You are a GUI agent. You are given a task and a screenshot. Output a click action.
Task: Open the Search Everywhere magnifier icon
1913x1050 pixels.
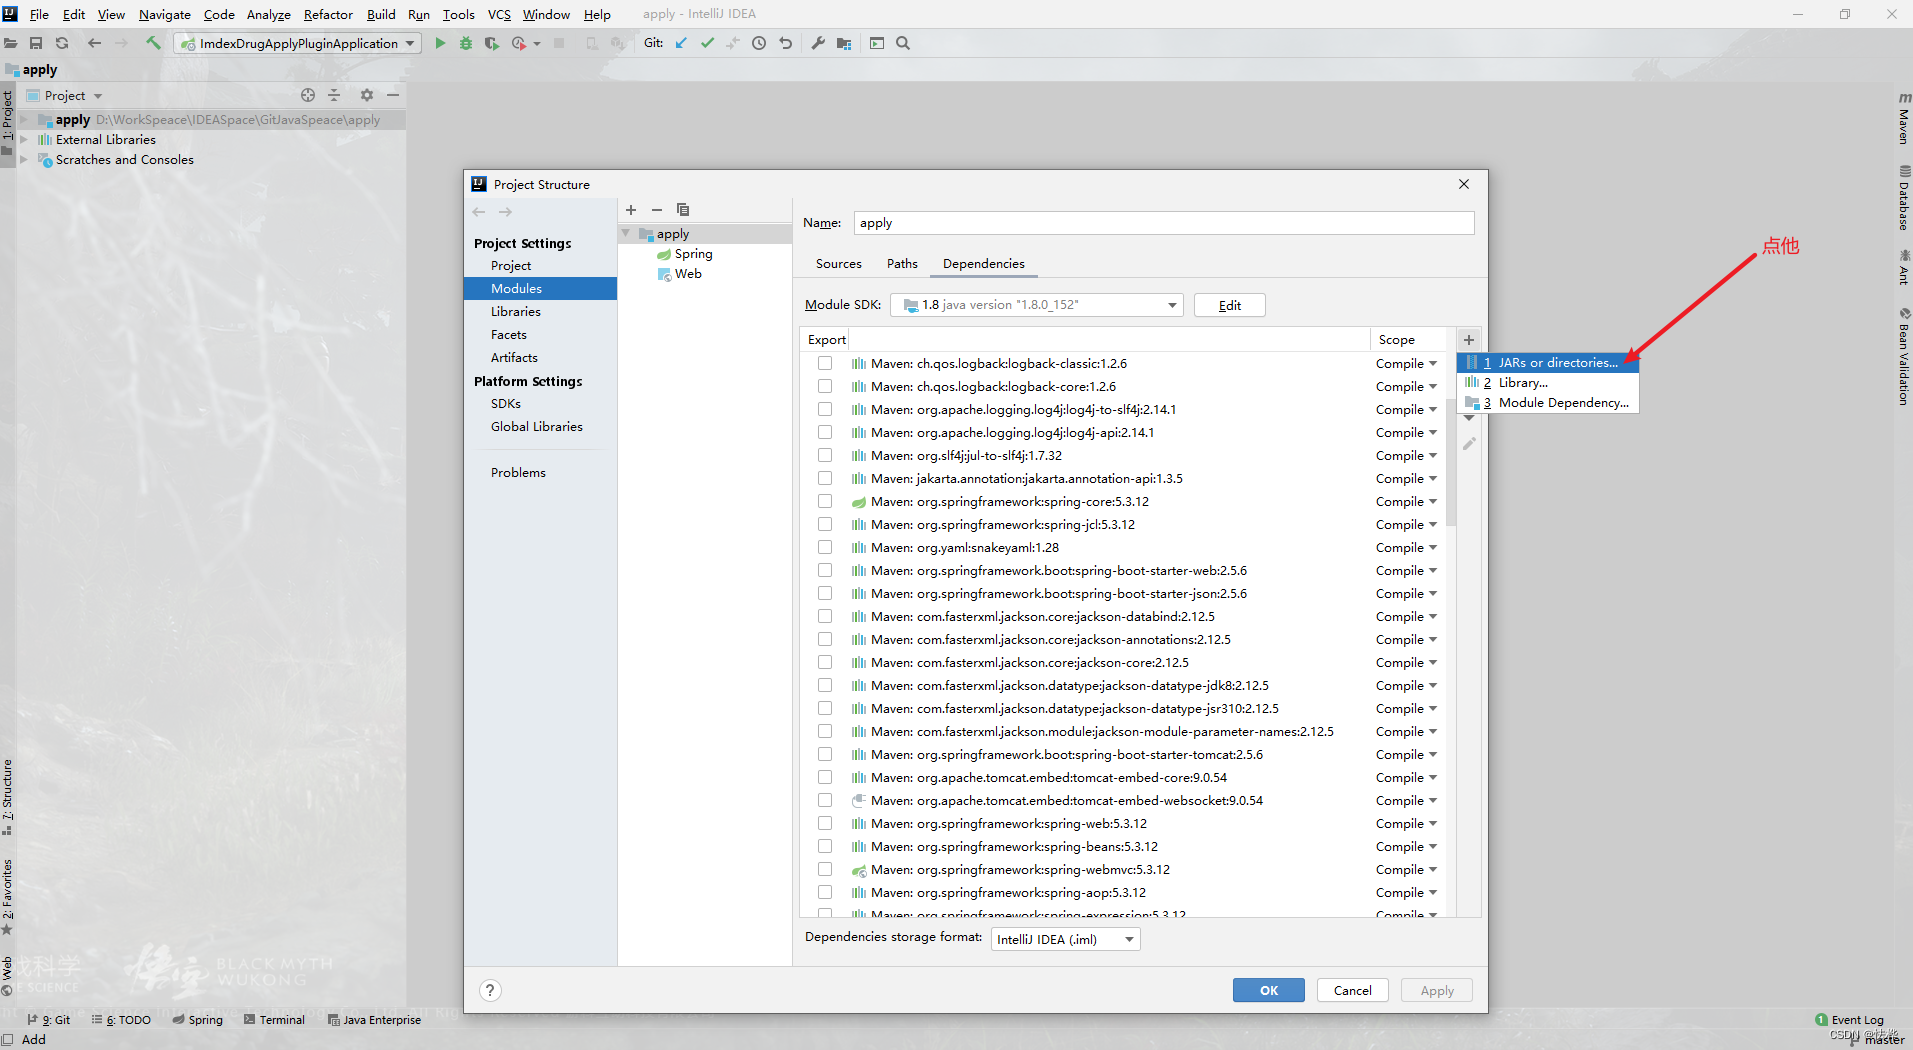(x=903, y=43)
